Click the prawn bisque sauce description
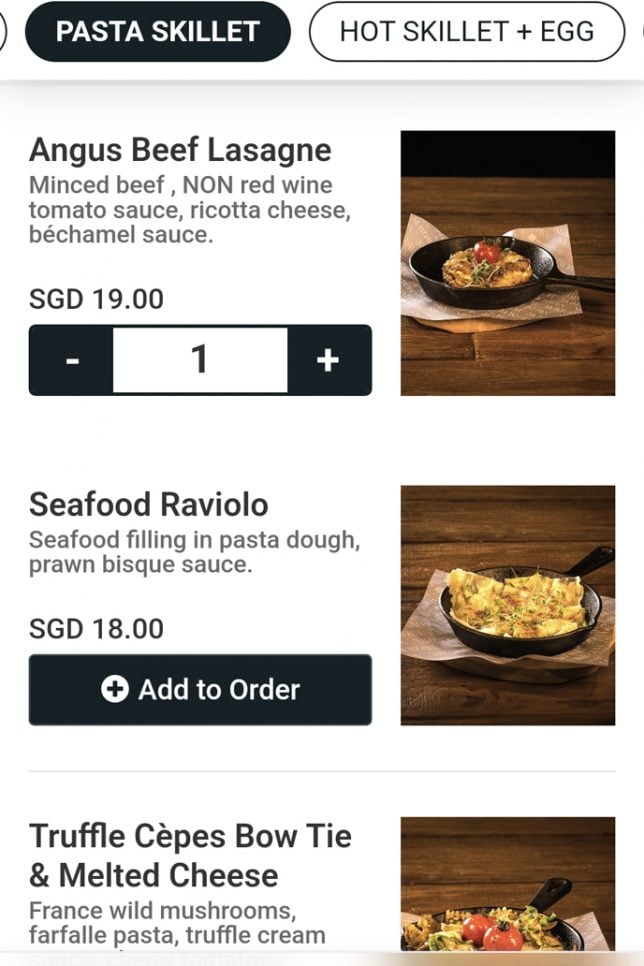Screen dimensions: 644x966 [193, 552]
